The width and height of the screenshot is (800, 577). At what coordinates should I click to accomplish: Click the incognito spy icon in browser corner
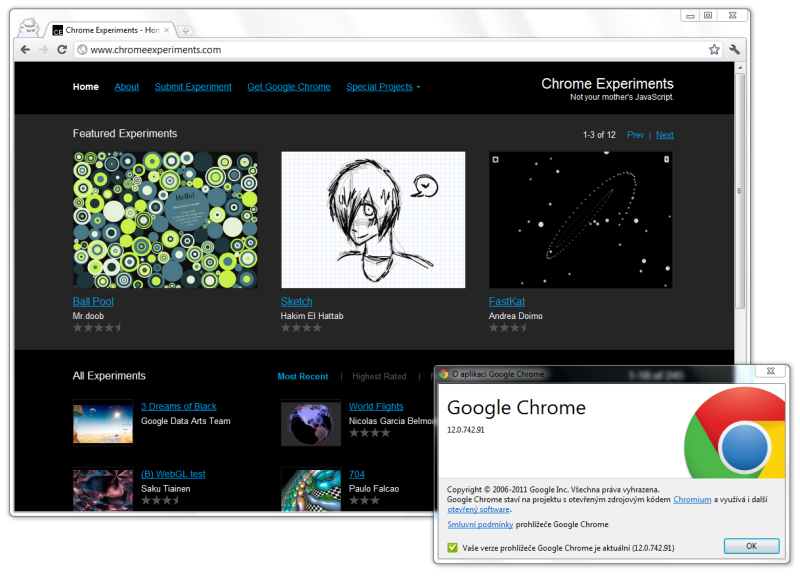pos(29,28)
